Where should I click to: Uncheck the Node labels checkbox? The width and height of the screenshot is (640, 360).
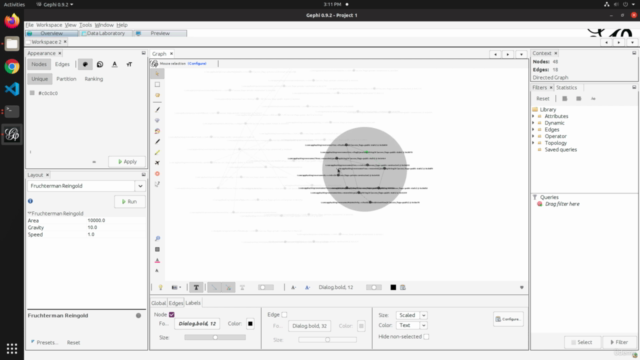click(x=171, y=315)
